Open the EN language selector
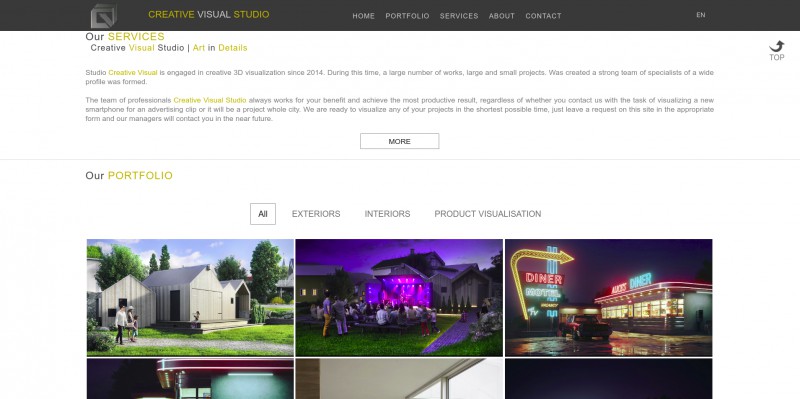 pos(701,15)
